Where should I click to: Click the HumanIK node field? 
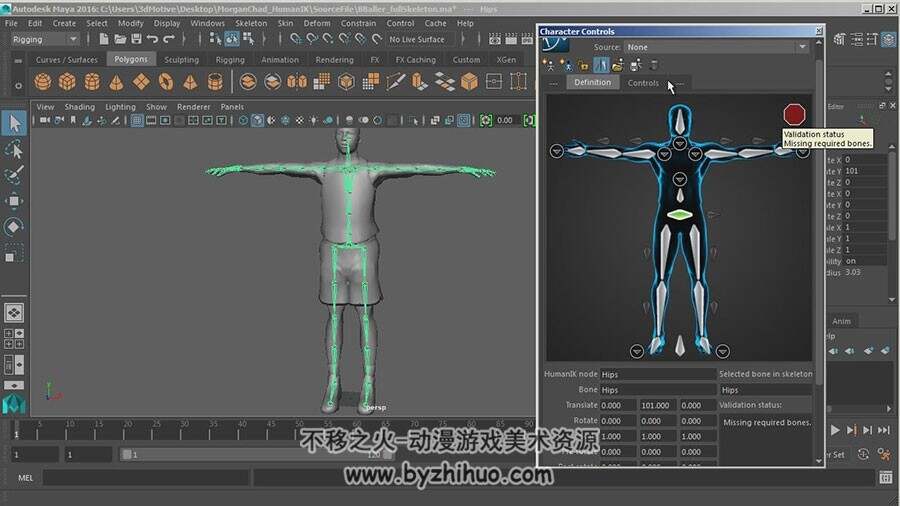click(657, 374)
